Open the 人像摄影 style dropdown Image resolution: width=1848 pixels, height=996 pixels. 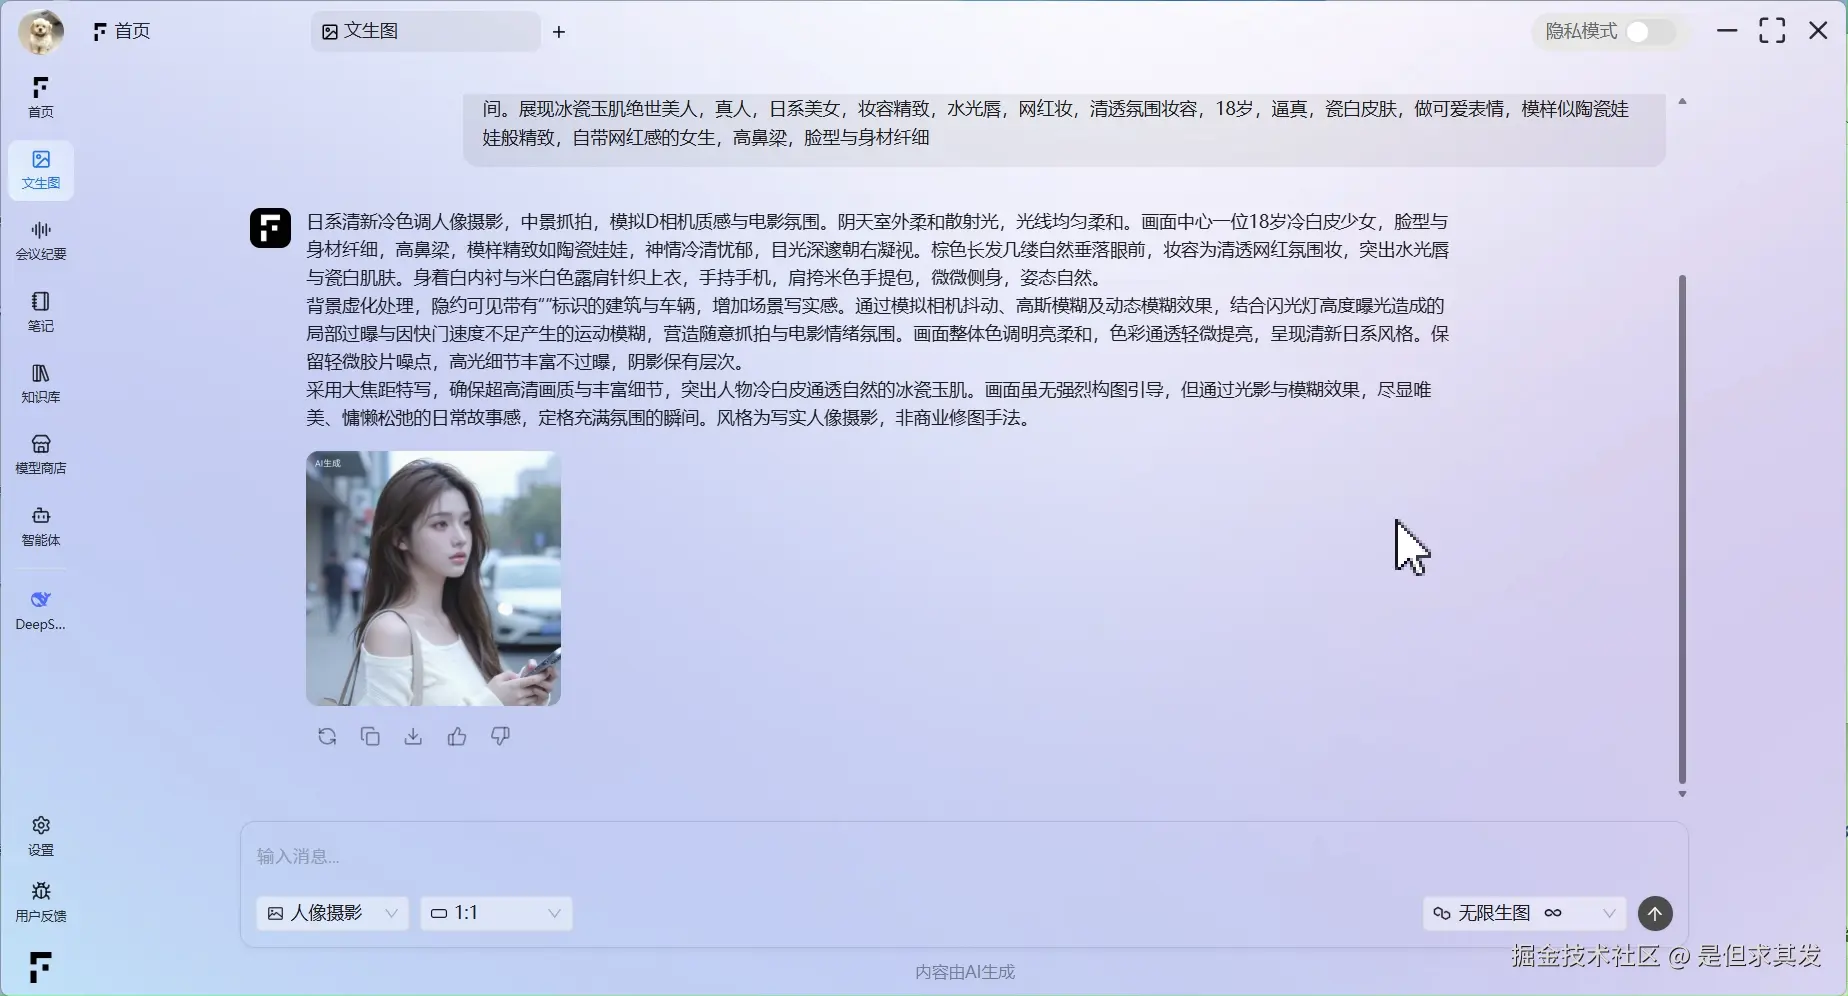[332, 913]
